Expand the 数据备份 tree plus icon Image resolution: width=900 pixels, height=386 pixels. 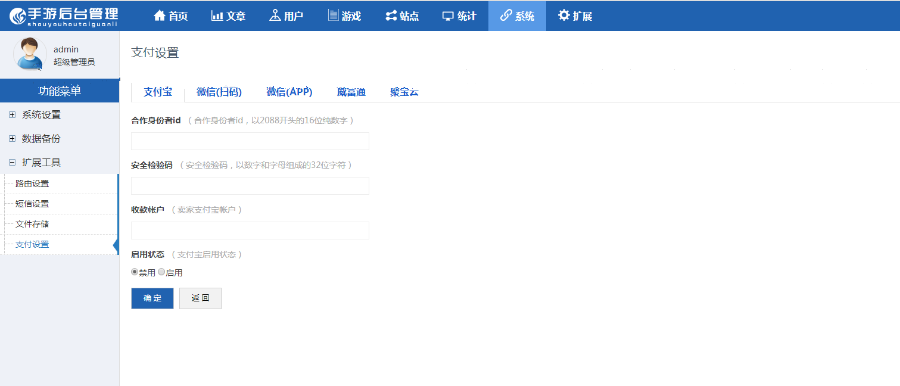point(12,138)
